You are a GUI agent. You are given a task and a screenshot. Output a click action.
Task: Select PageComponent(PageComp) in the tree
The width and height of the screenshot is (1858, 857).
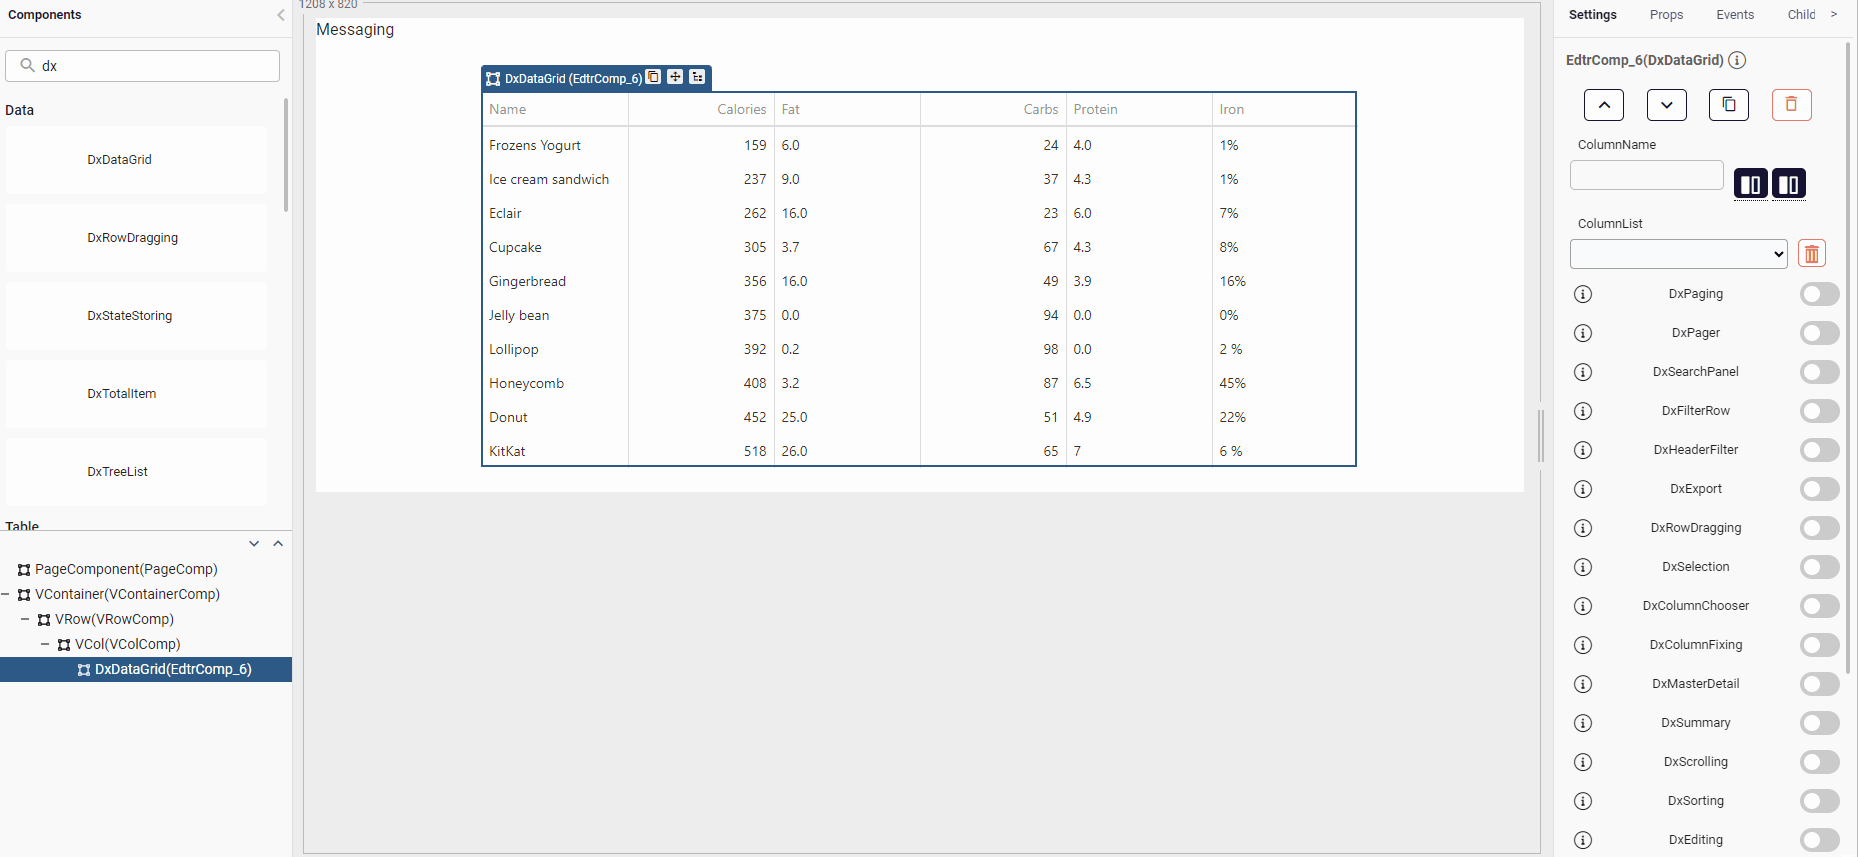coord(126,569)
